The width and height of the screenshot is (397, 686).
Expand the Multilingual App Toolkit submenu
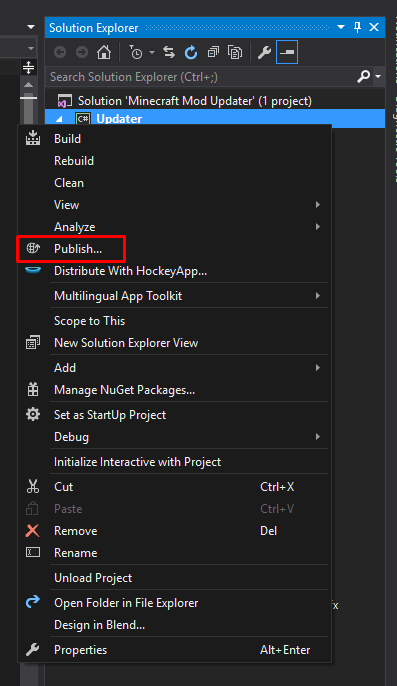tap(175, 296)
